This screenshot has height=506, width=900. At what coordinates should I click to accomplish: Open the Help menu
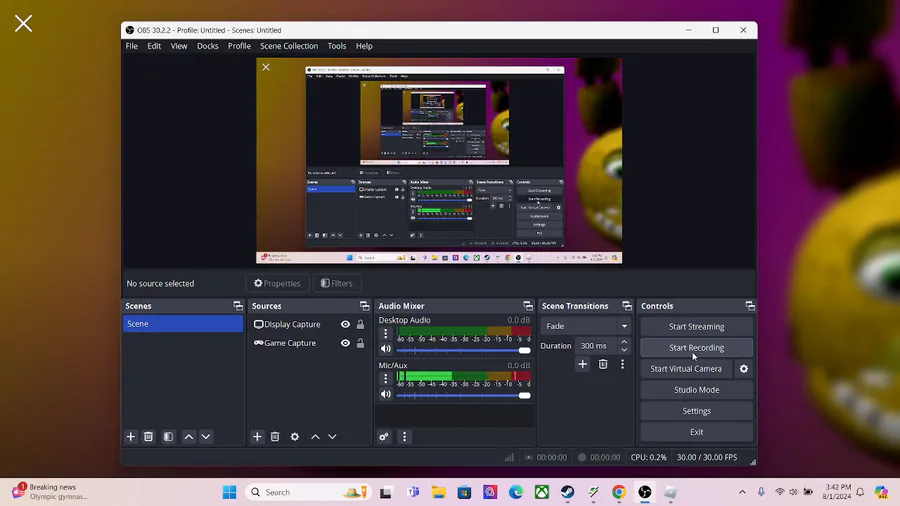pos(364,46)
